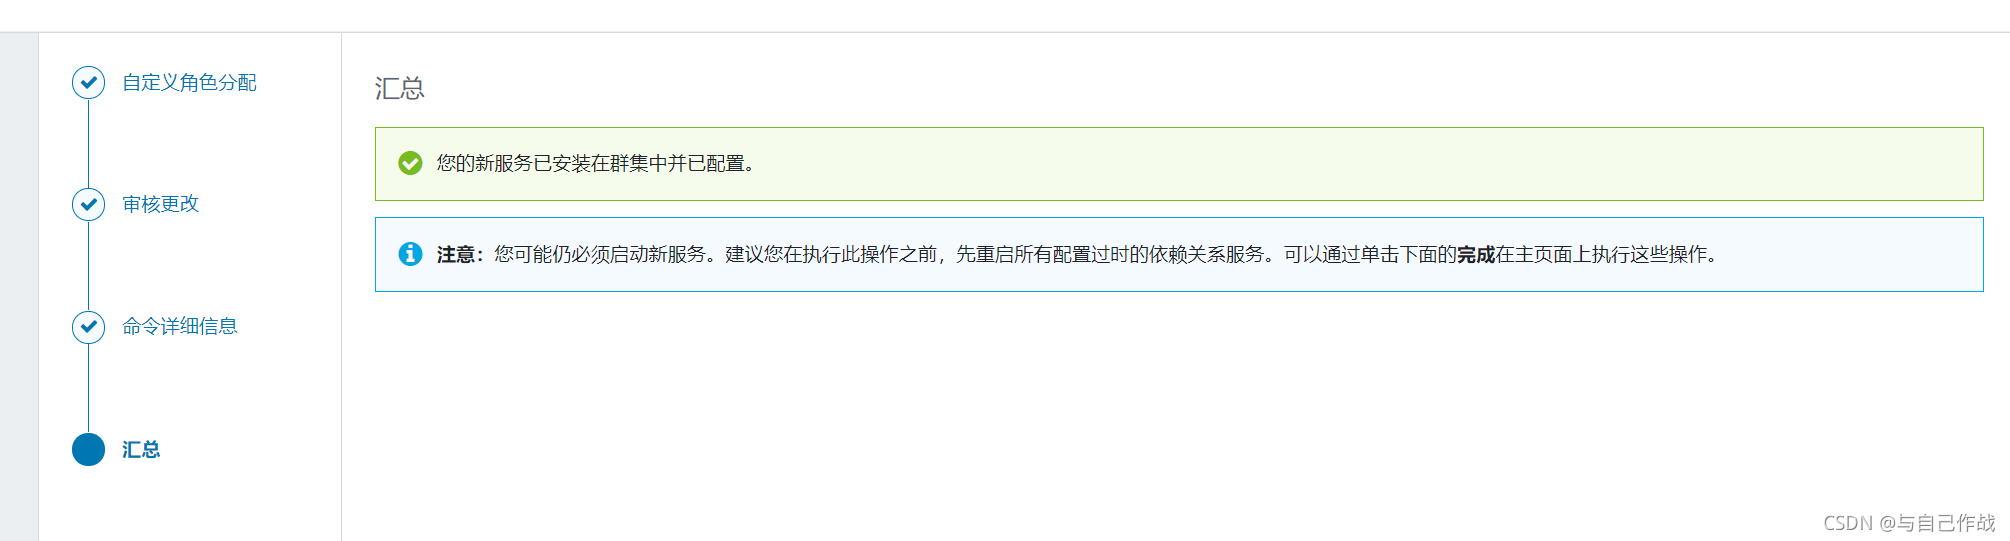This screenshot has height=541, width=2010.
Task: Click the 您的新服务已安装 success message text
Action: [x=595, y=163]
